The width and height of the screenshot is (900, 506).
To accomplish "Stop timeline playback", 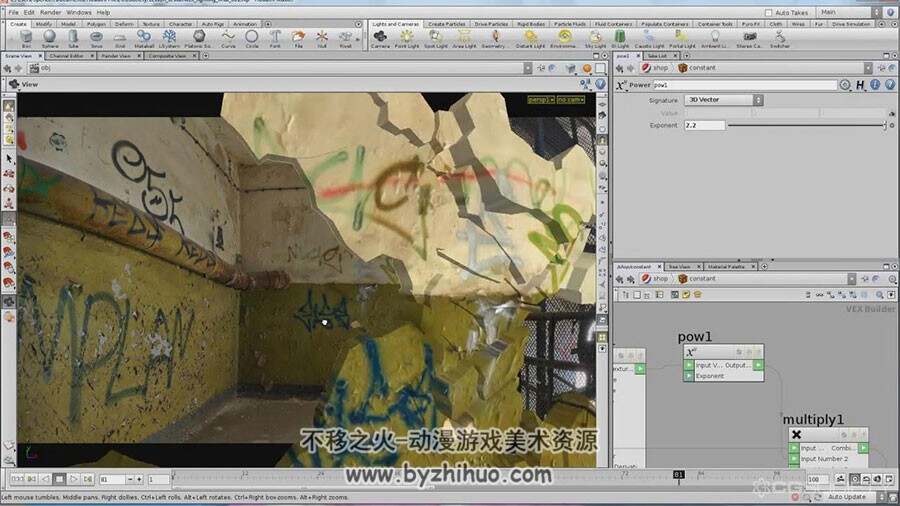I will pos(59,478).
